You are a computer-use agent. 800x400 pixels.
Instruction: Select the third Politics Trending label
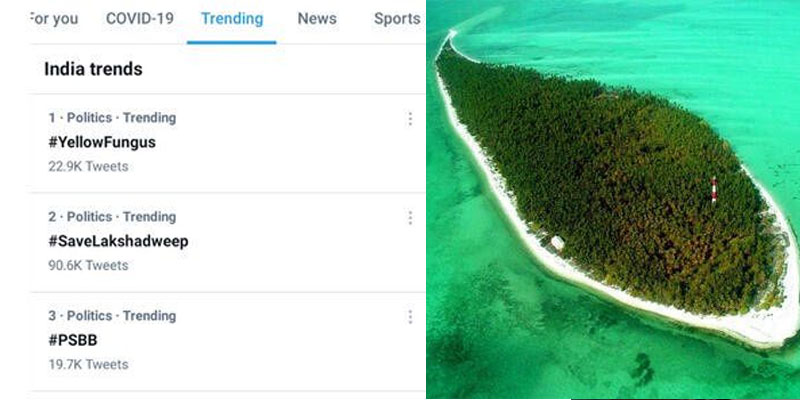pyautogui.click(x=112, y=316)
